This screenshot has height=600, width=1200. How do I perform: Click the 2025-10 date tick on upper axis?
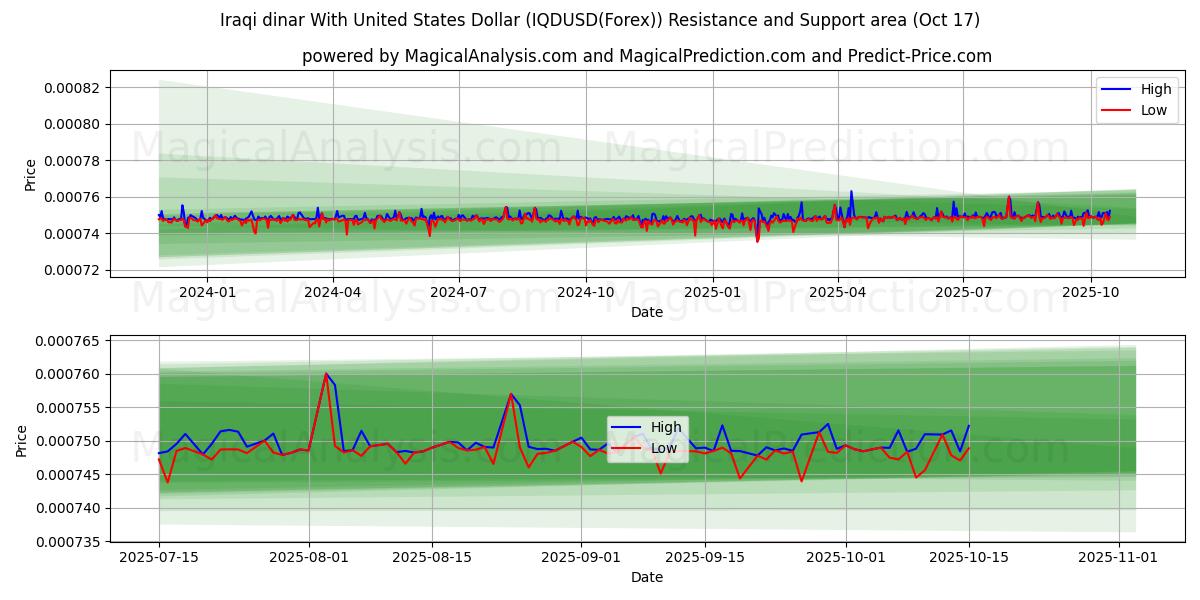click(x=1090, y=292)
